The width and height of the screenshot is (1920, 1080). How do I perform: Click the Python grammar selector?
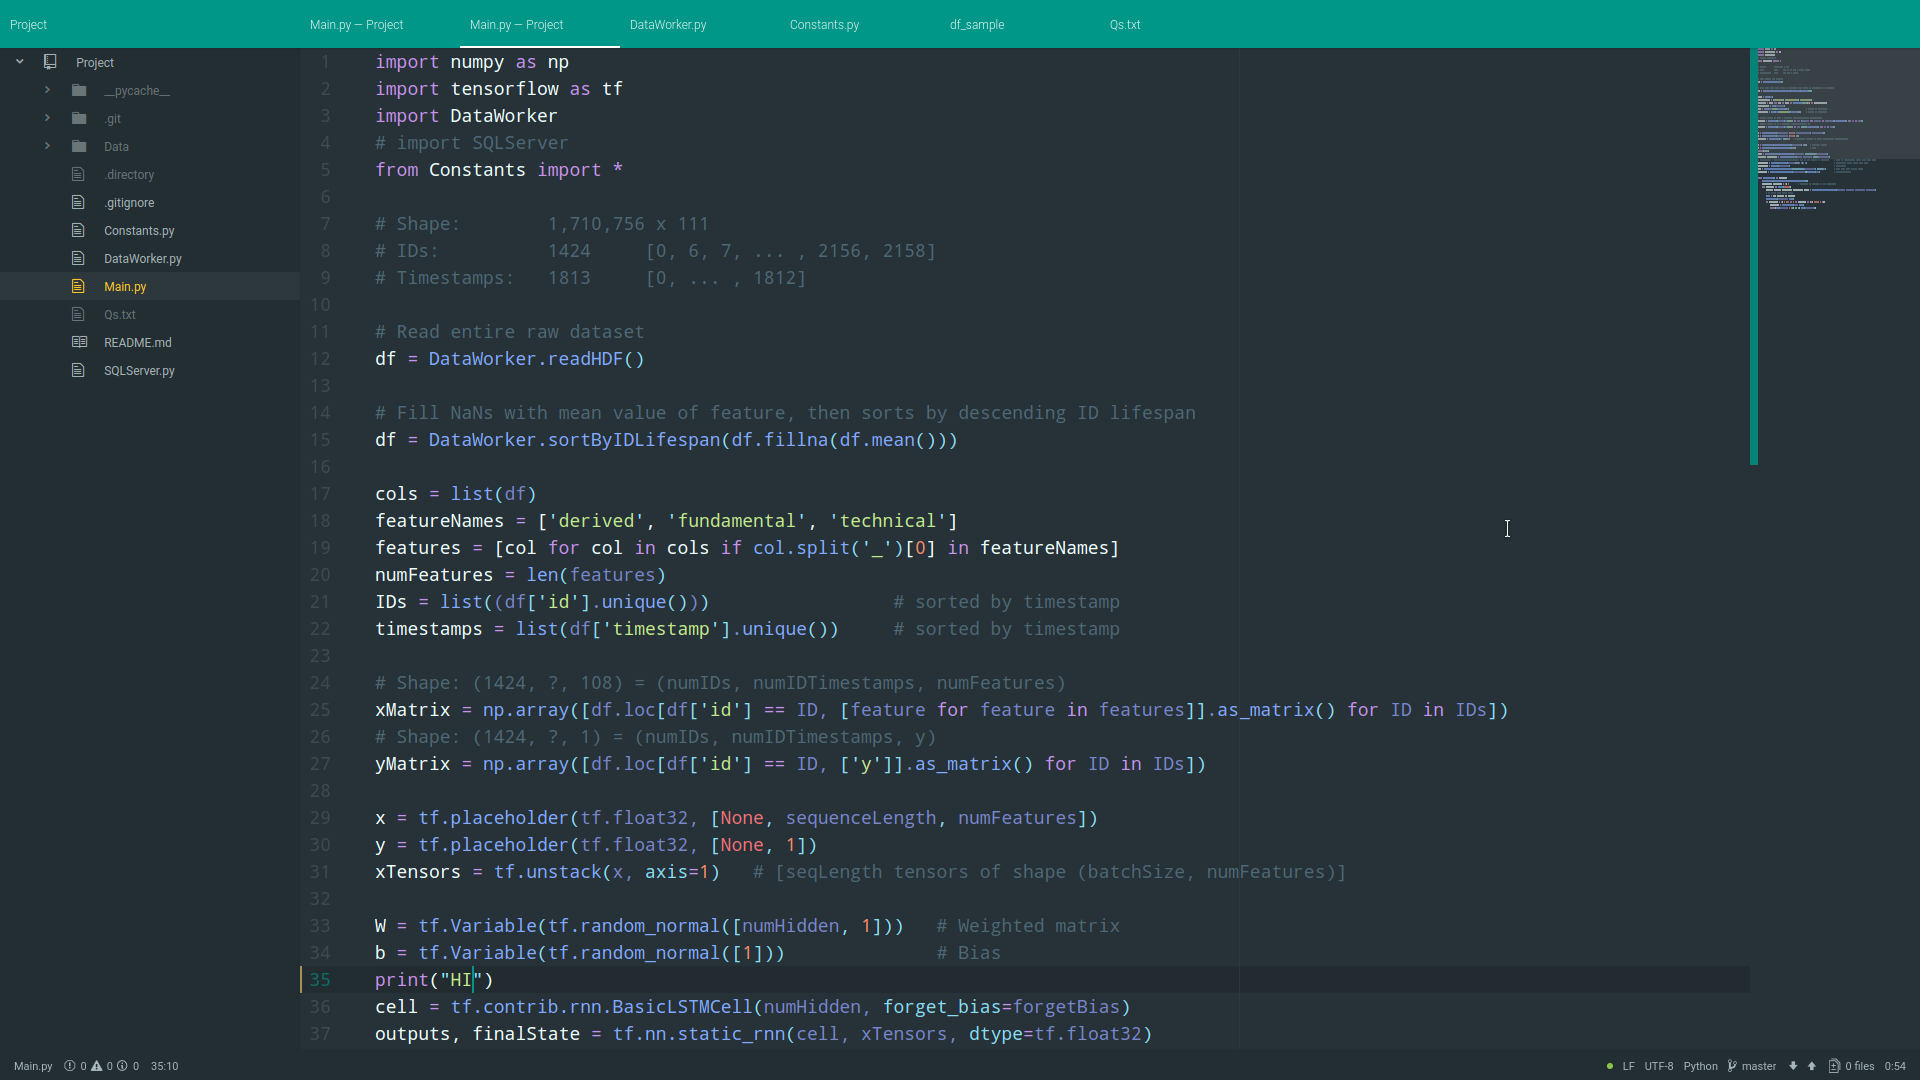tap(1700, 1066)
